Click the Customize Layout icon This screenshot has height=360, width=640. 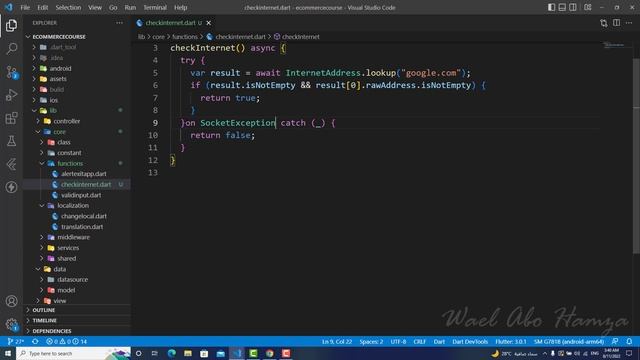click(588, 7)
